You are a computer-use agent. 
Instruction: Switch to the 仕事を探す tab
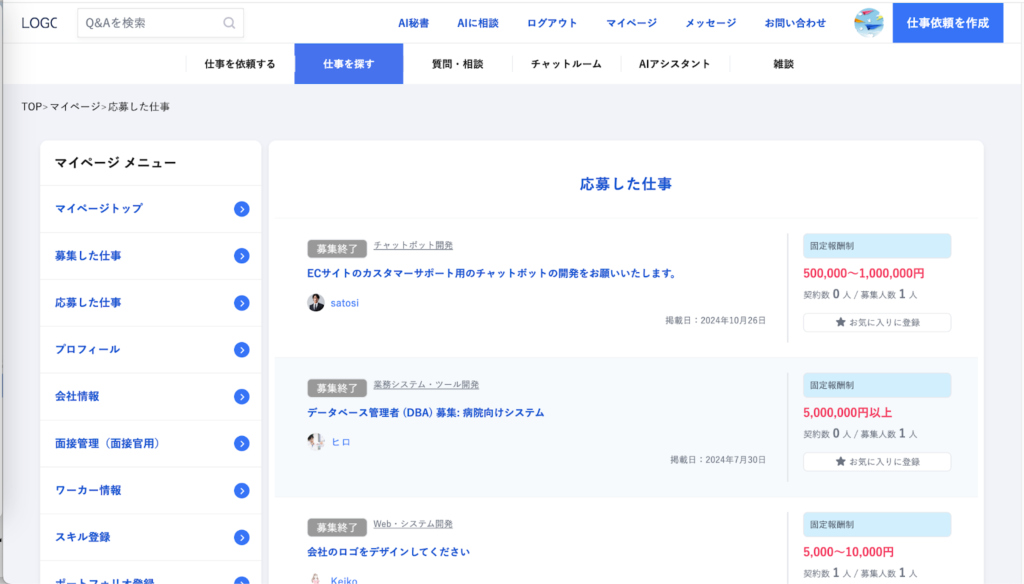(x=349, y=64)
